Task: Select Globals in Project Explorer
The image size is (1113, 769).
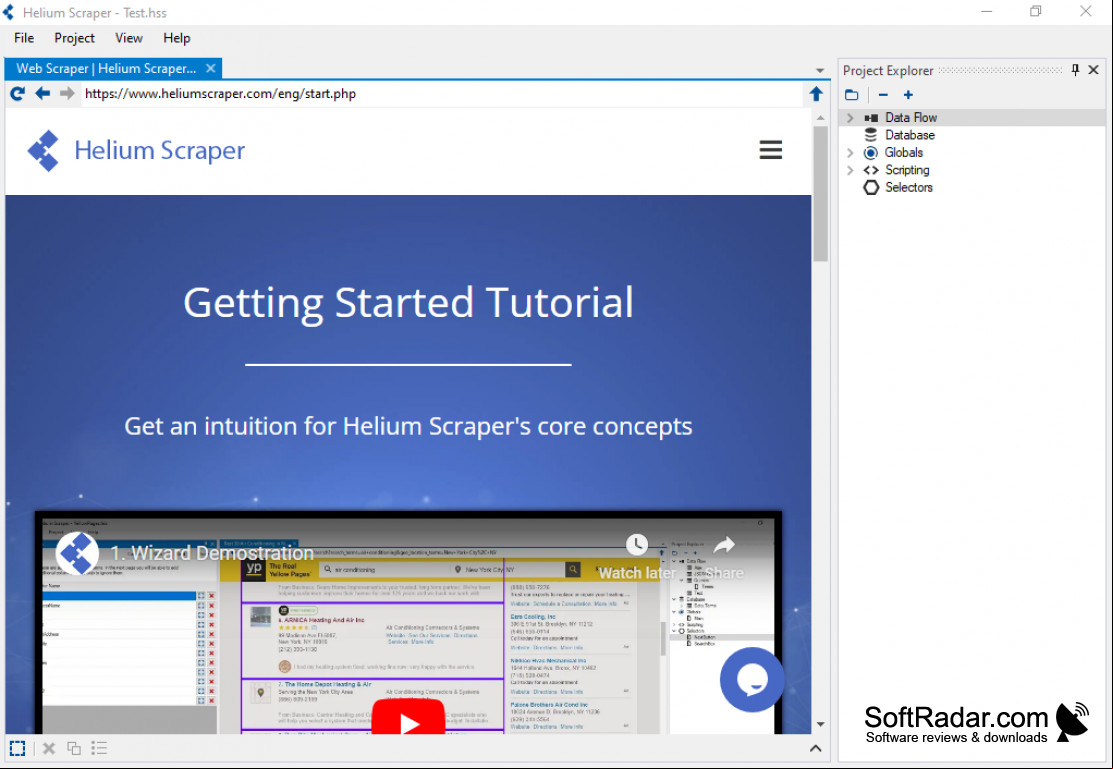Action: [904, 153]
